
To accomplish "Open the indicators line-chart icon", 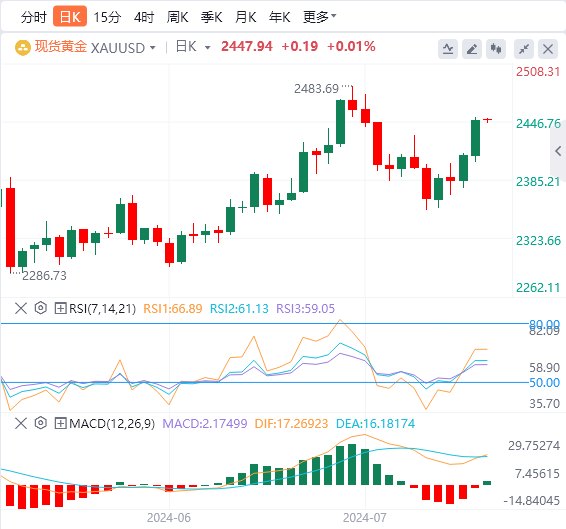I will click(x=448, y=49).
